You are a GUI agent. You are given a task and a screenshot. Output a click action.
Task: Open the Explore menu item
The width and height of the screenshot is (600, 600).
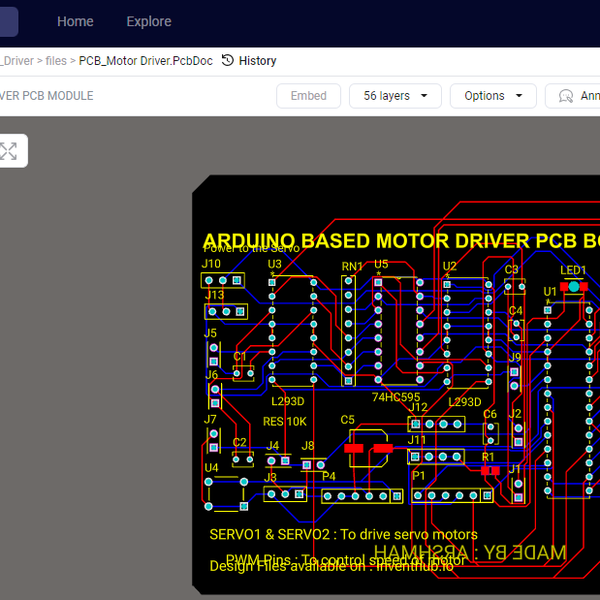[x=148, y=21]
